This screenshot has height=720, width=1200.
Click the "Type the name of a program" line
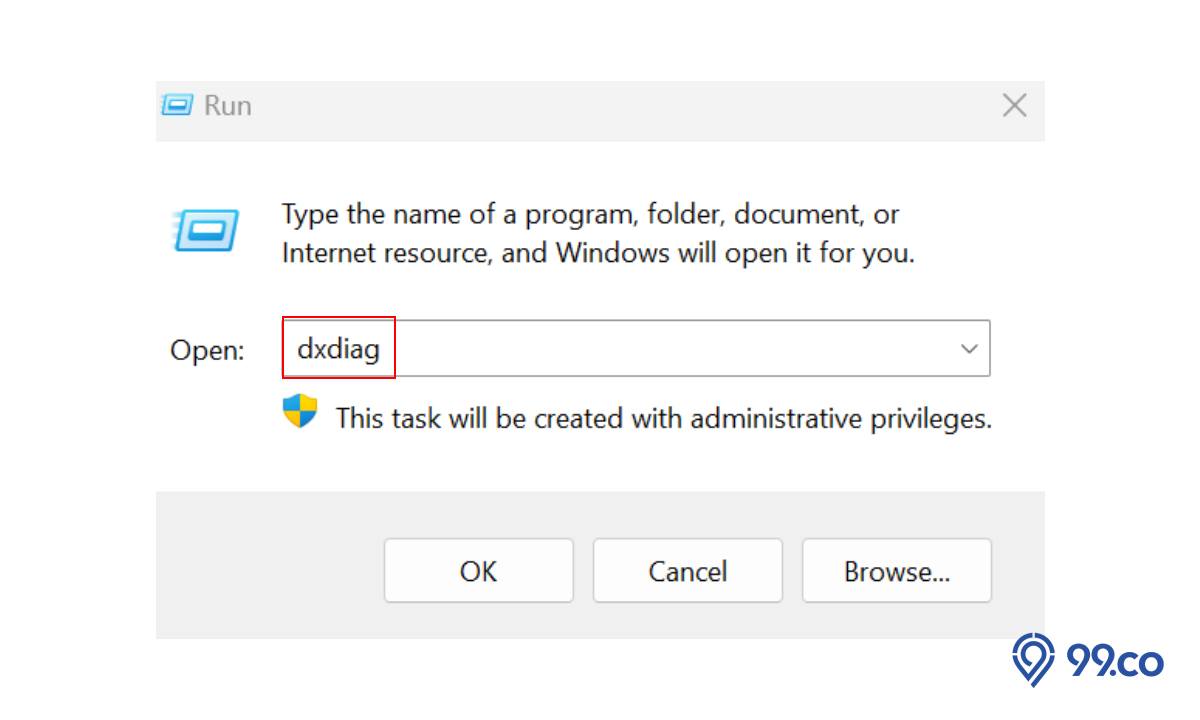590,214
